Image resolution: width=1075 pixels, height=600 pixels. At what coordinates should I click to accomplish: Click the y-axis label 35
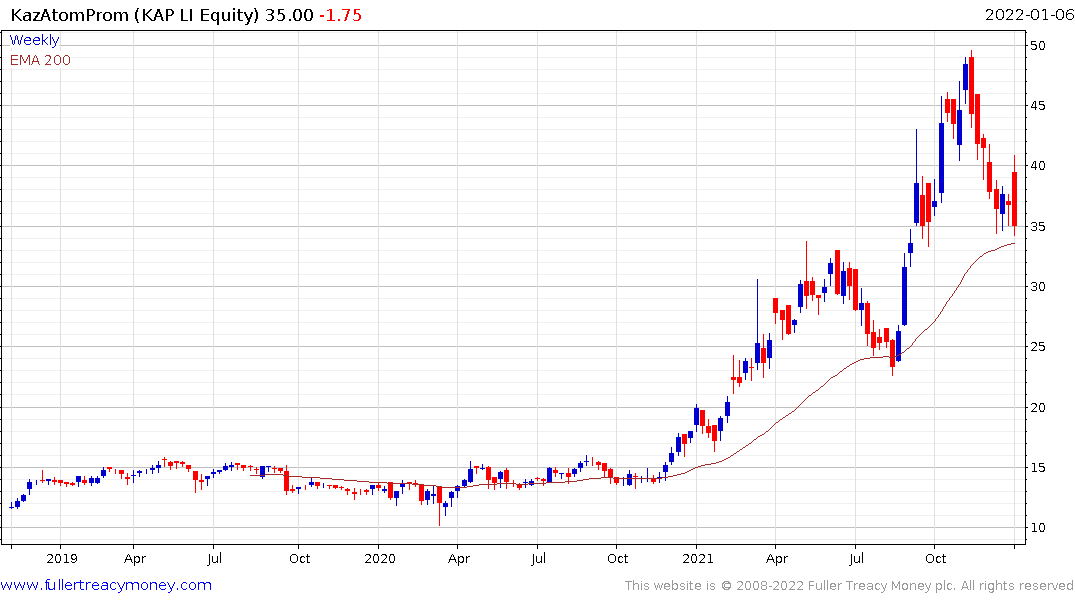1037,226
